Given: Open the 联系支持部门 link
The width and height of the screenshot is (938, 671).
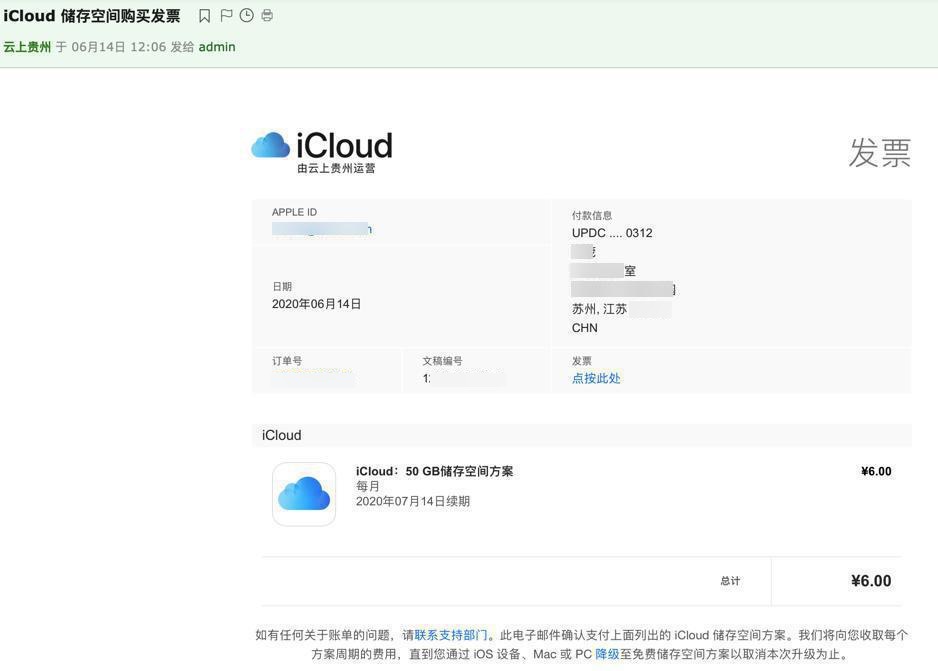Looking at the screenshot, I should (x=450, y=635).
